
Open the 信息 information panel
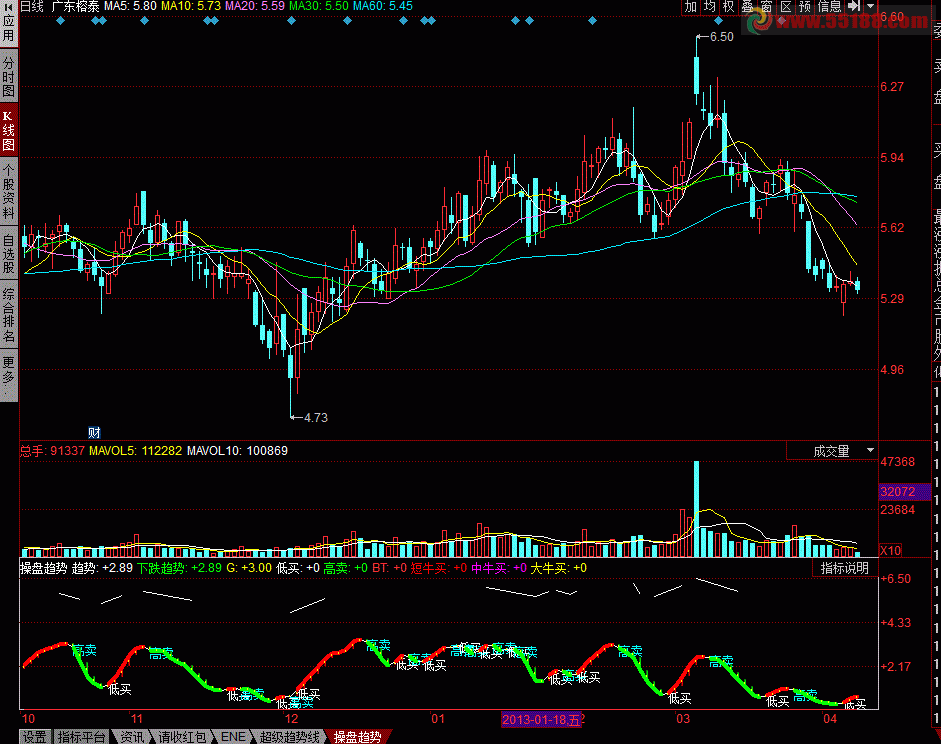pyautogui.click(x=829, y=7)
